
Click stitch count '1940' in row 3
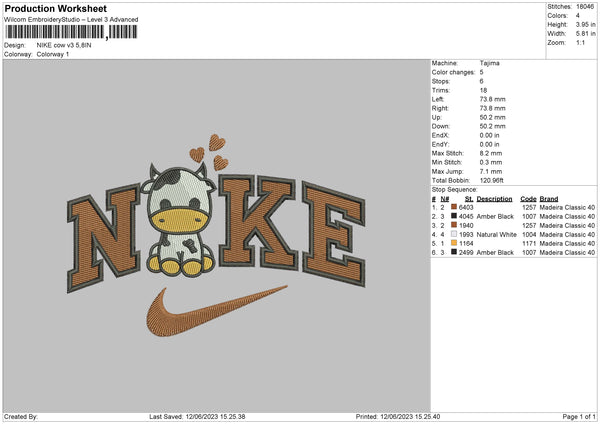pos(466,225)
